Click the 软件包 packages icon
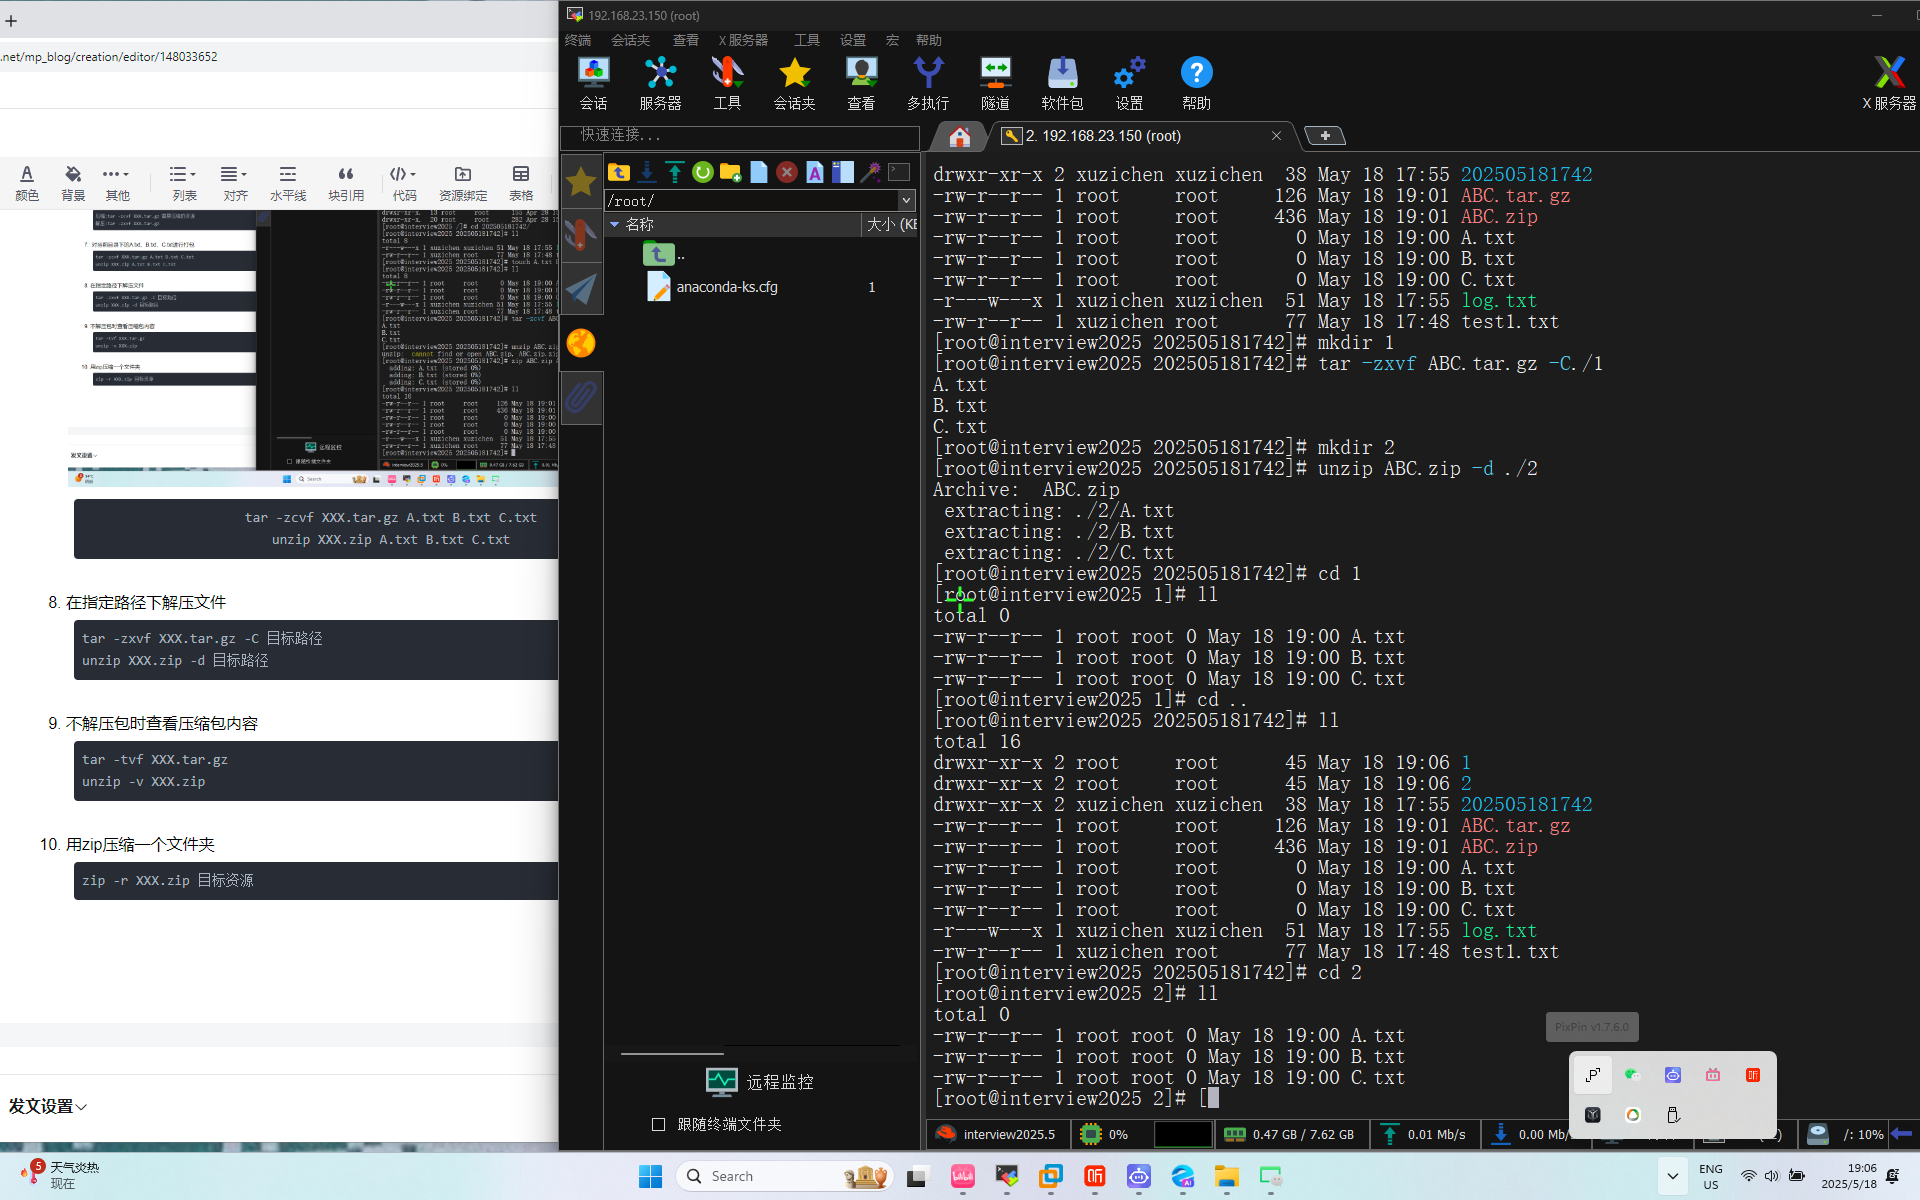 [x=1062, y=83]
